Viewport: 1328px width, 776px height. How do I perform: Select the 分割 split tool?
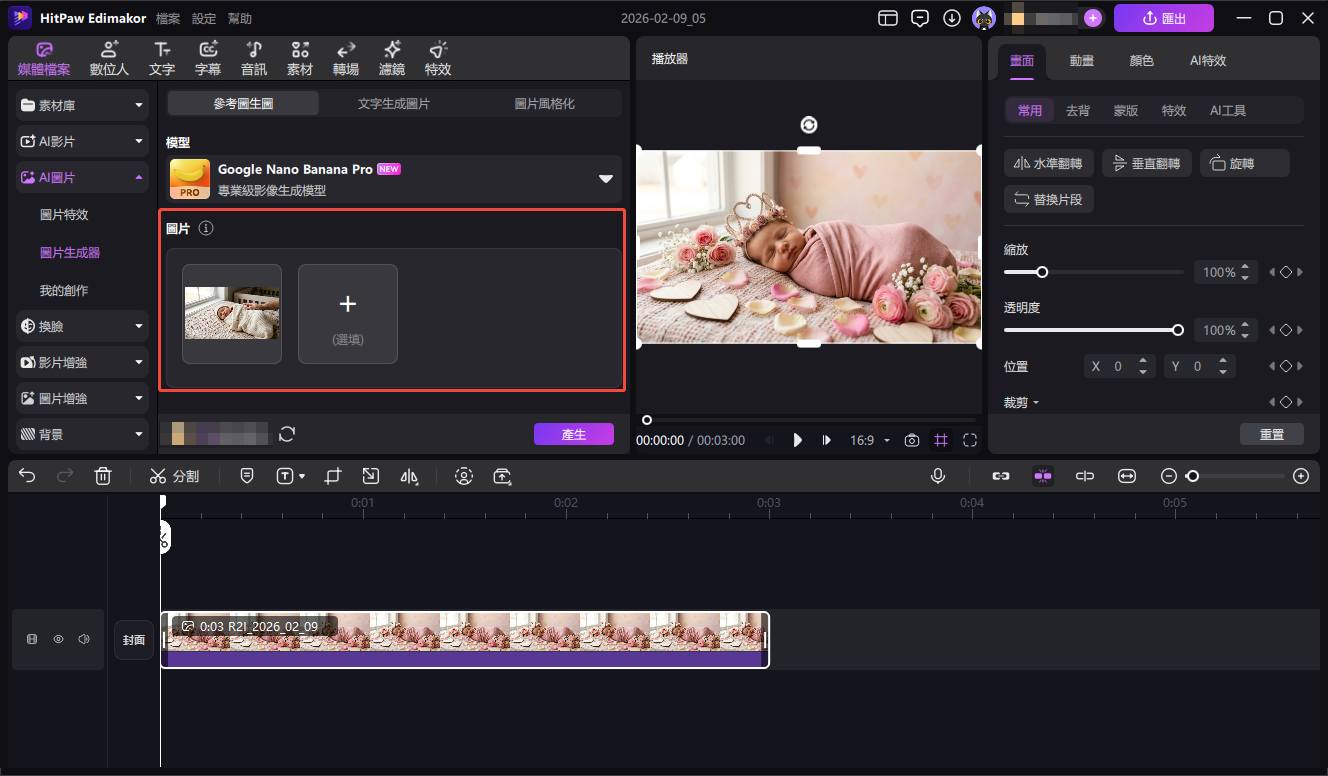click(x=174, y=475)
